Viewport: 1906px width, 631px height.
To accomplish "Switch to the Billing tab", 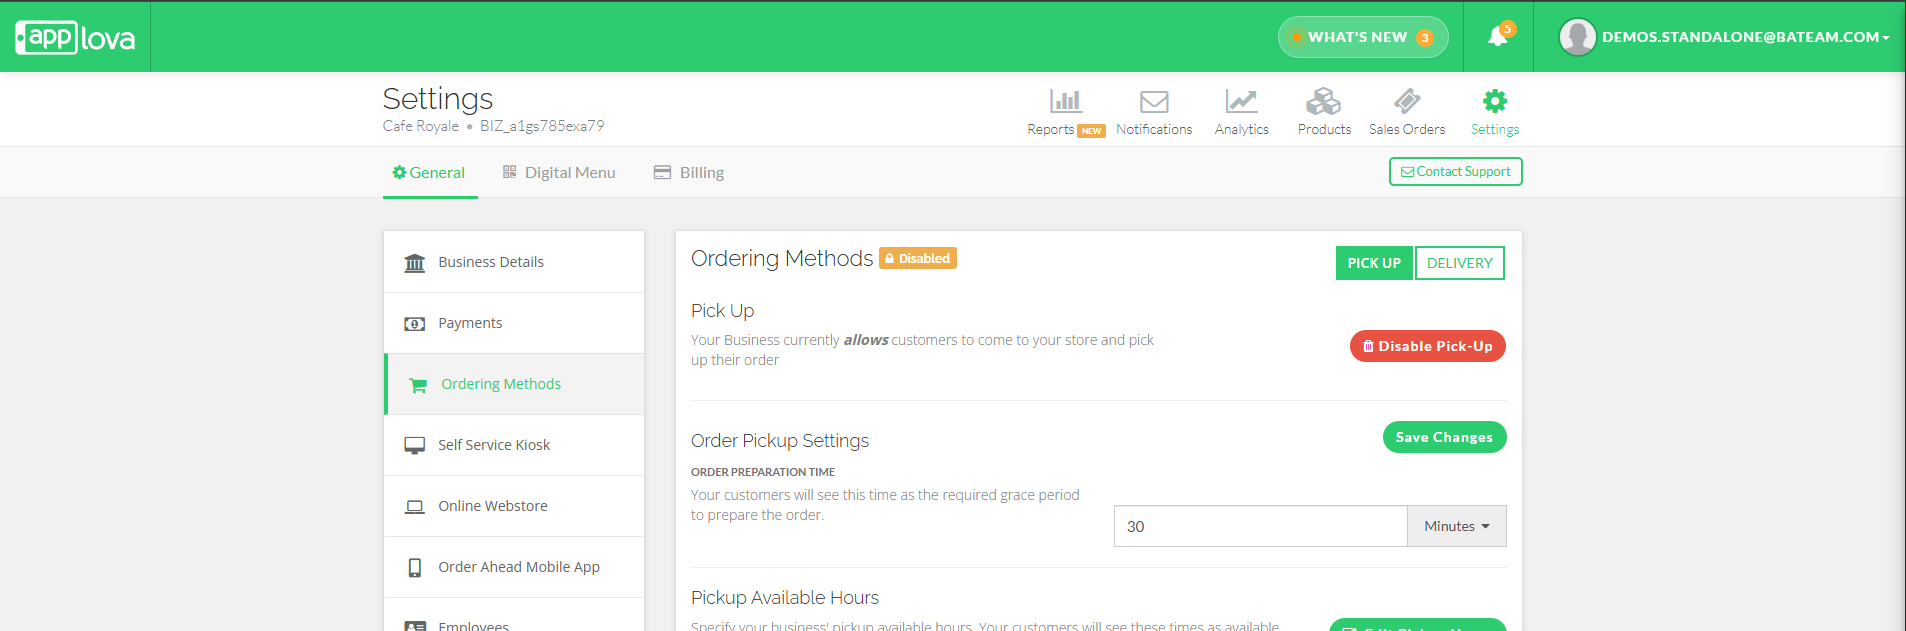I will pyautogui.click(x=689, y=172).
